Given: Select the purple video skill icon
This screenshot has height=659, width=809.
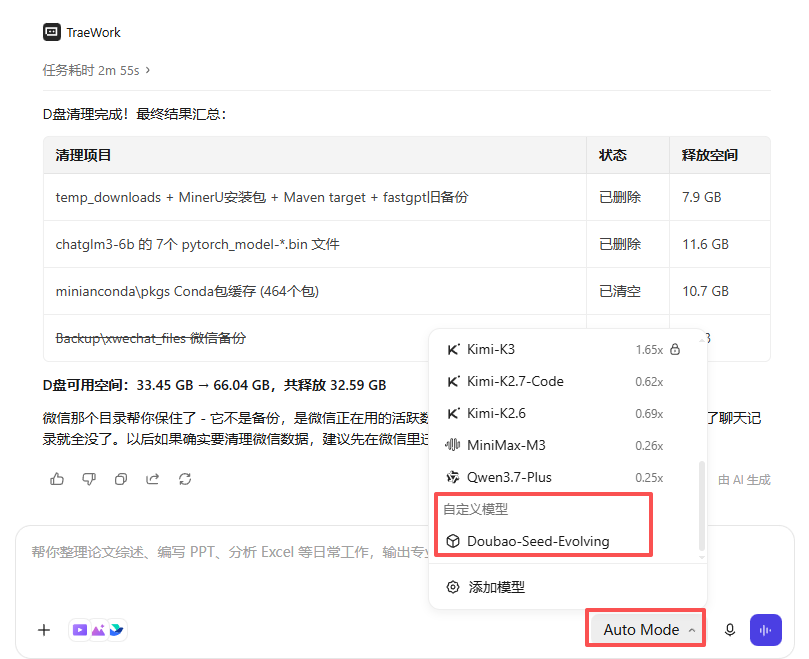Looking at the screenshot, I should [x=80, y=630].
